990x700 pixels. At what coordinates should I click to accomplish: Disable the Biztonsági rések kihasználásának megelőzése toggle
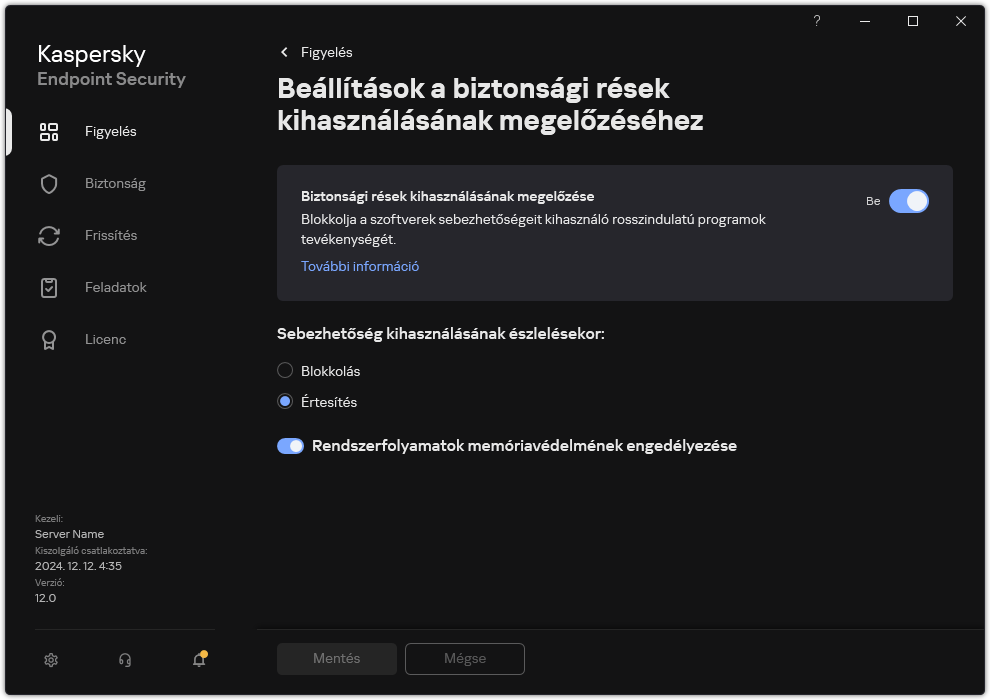(909, 201)
